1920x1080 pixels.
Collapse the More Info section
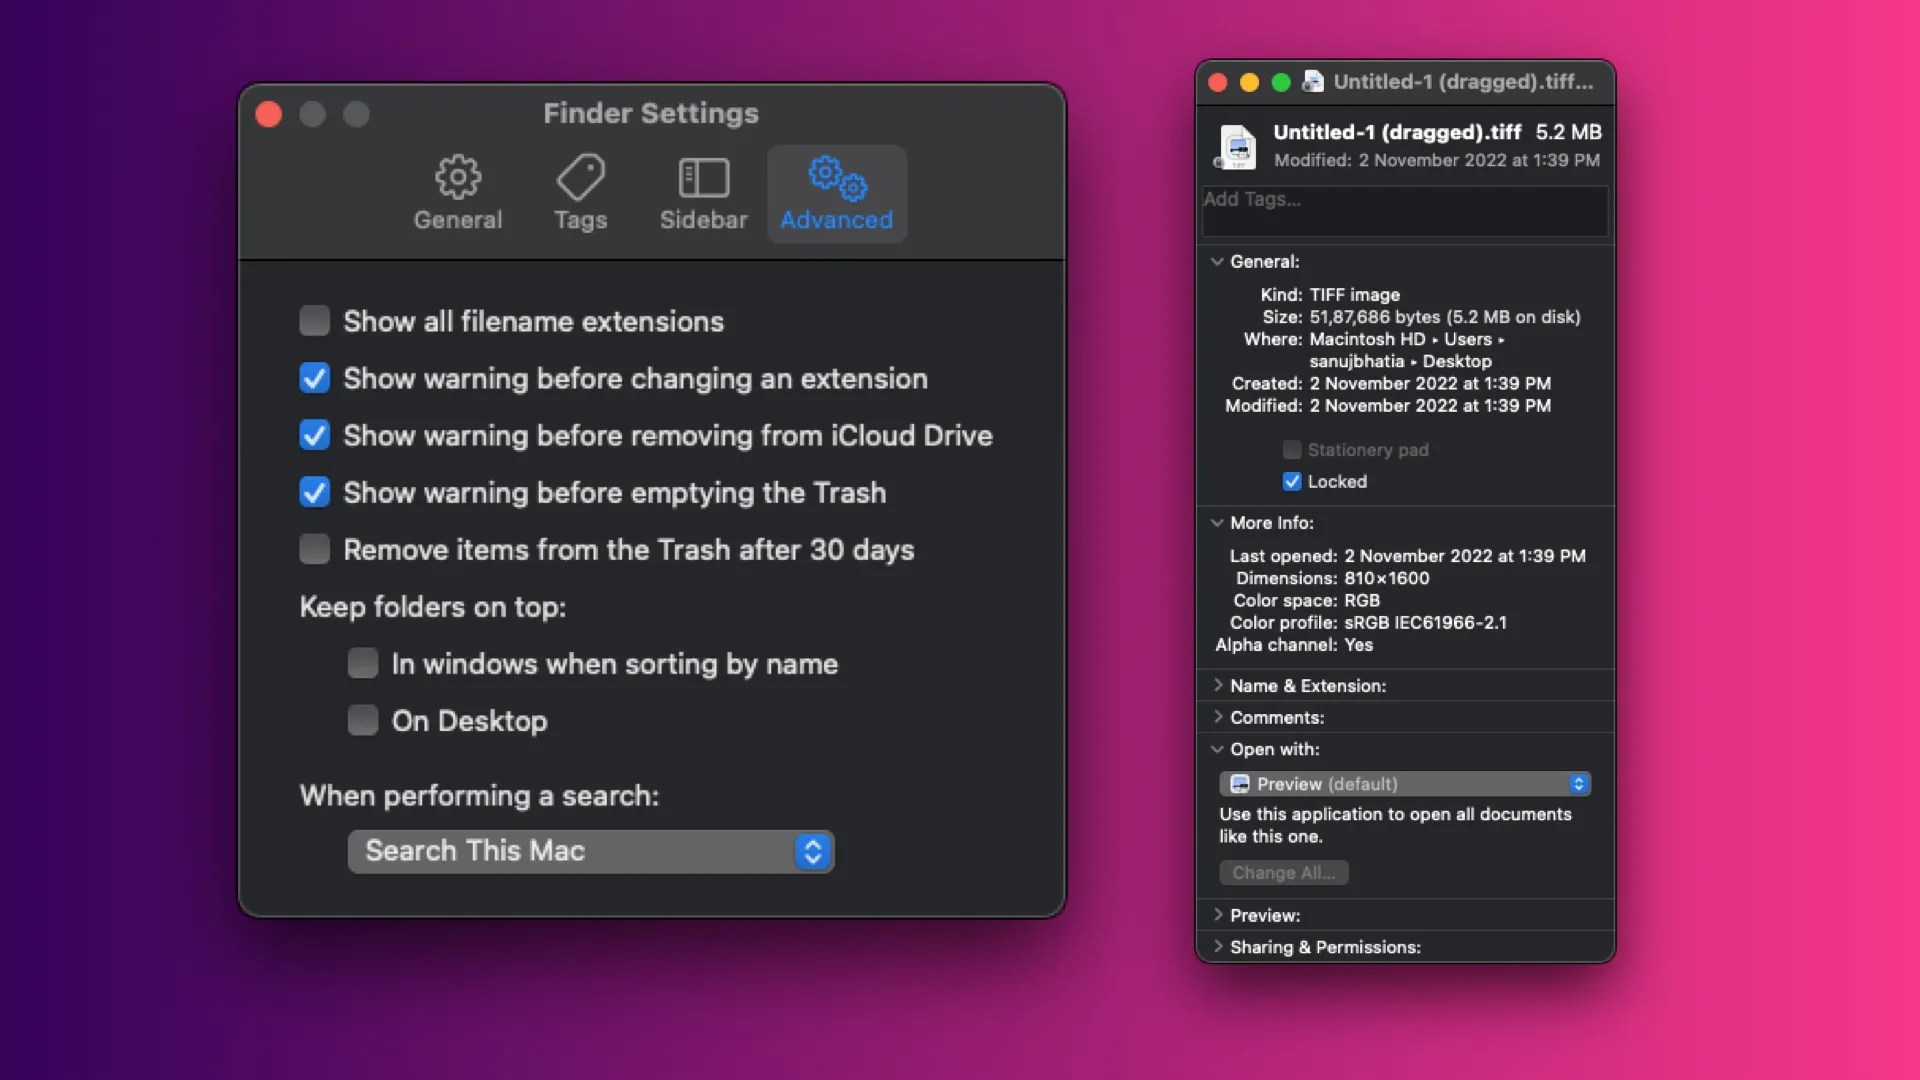coord(1218,523)
